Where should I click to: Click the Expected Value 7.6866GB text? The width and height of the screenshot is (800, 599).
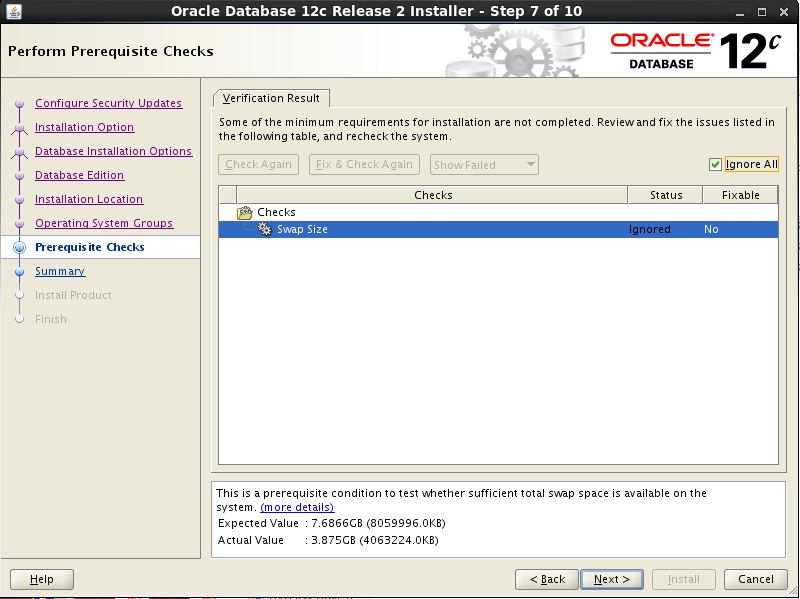(332, 523)
